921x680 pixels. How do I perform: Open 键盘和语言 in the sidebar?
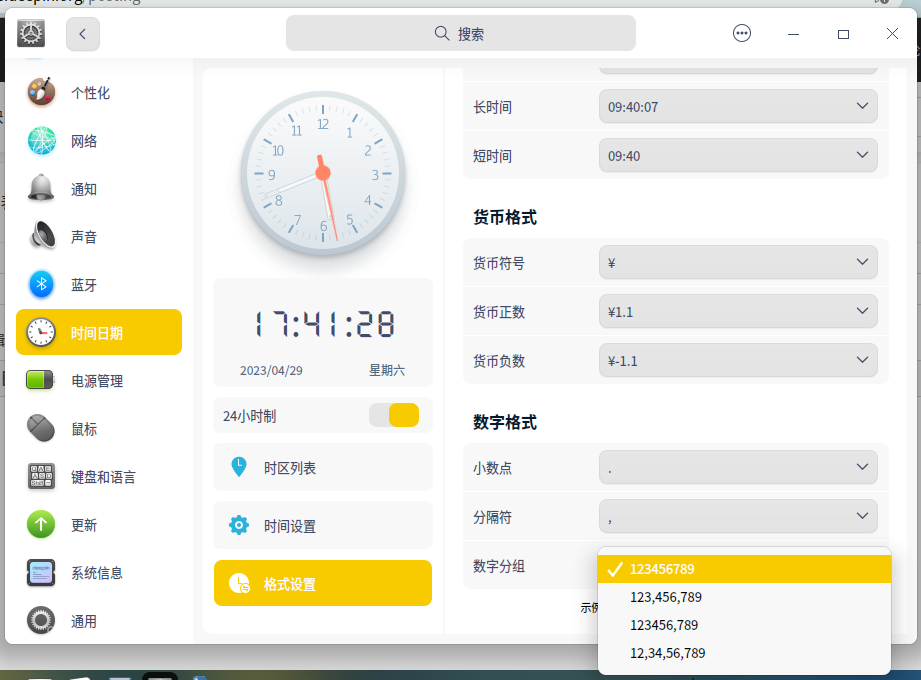coord(99,477)
